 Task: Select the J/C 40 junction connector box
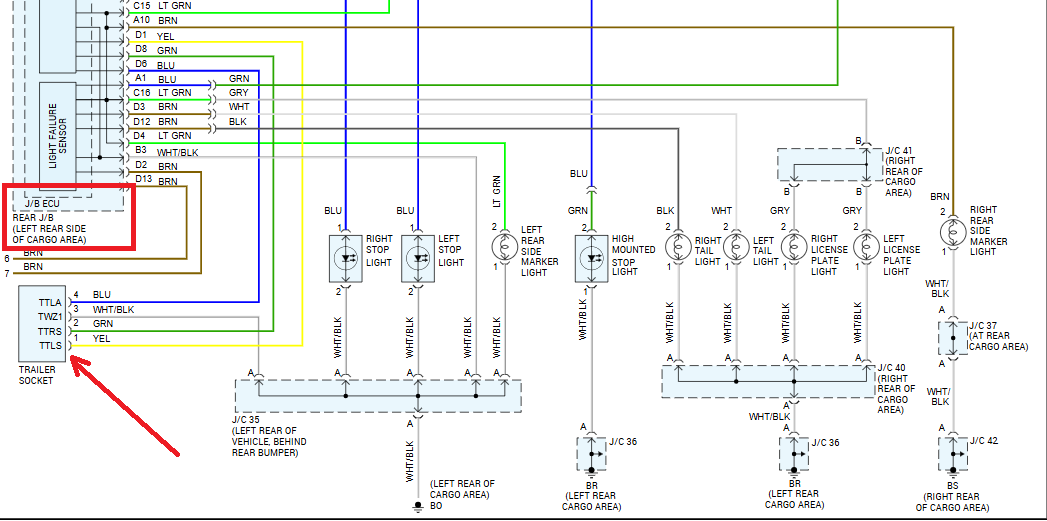pyautogui.click(x=767, y=380)
